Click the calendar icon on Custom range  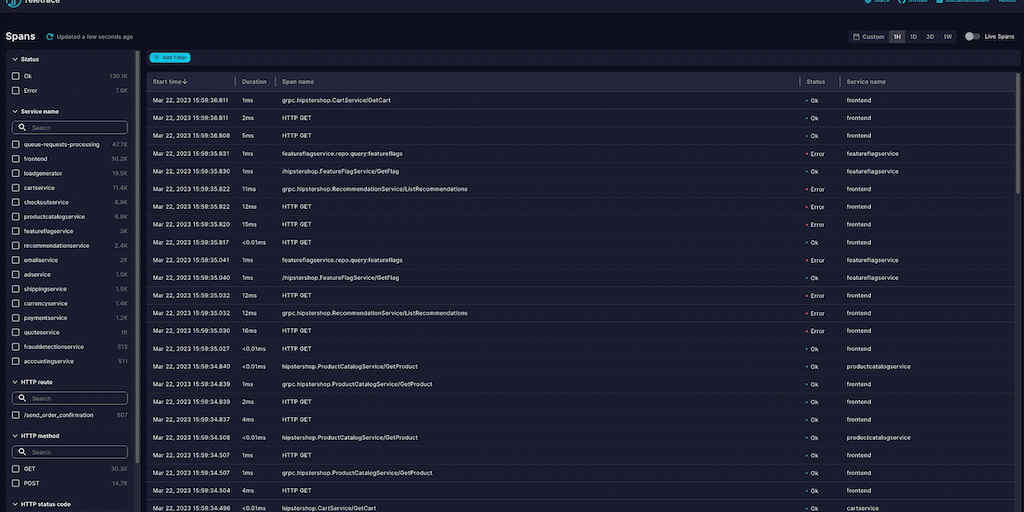pos(856,37)
